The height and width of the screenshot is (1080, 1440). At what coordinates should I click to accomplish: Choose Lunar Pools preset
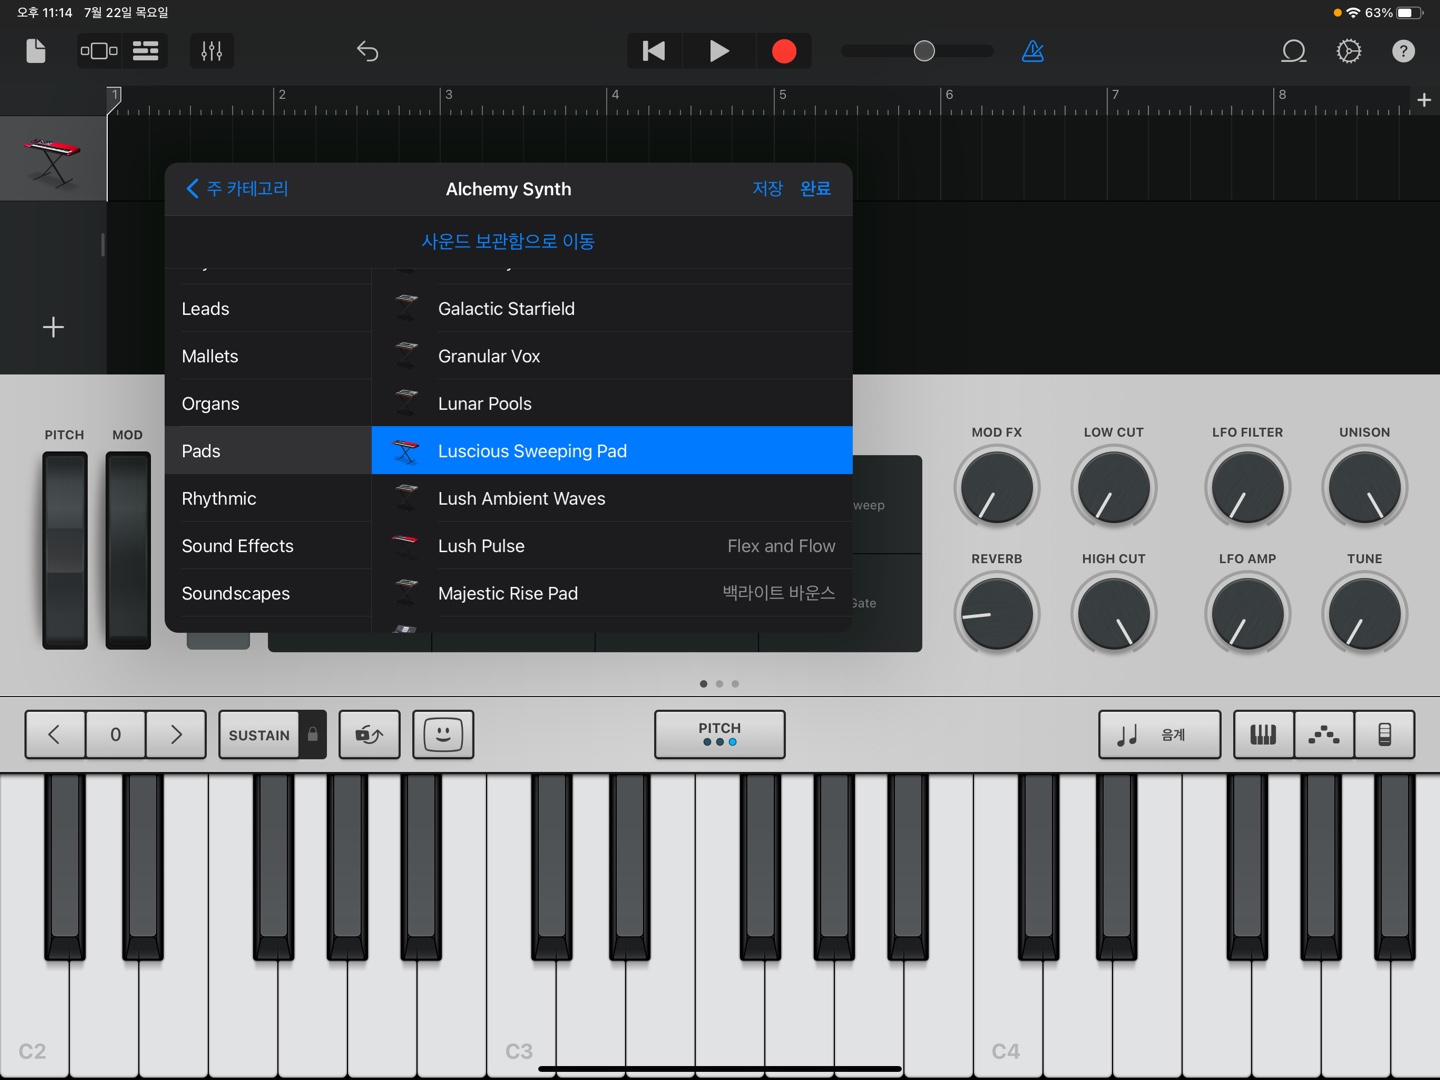(612, 404)
